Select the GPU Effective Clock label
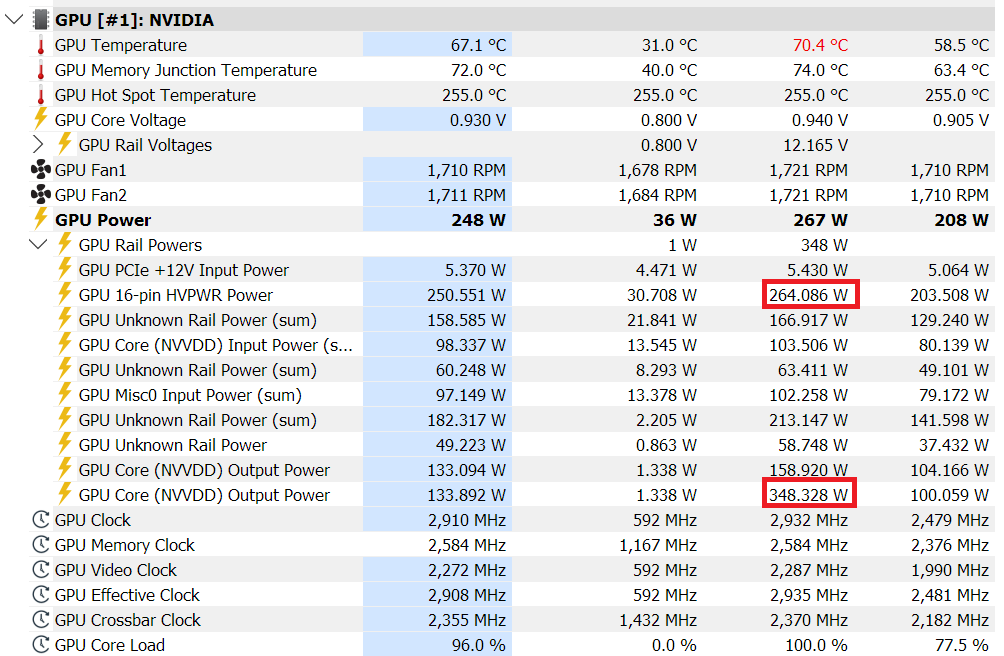Image resolution: width=1004 pixels, height=656 pixels. pos(127,595)
